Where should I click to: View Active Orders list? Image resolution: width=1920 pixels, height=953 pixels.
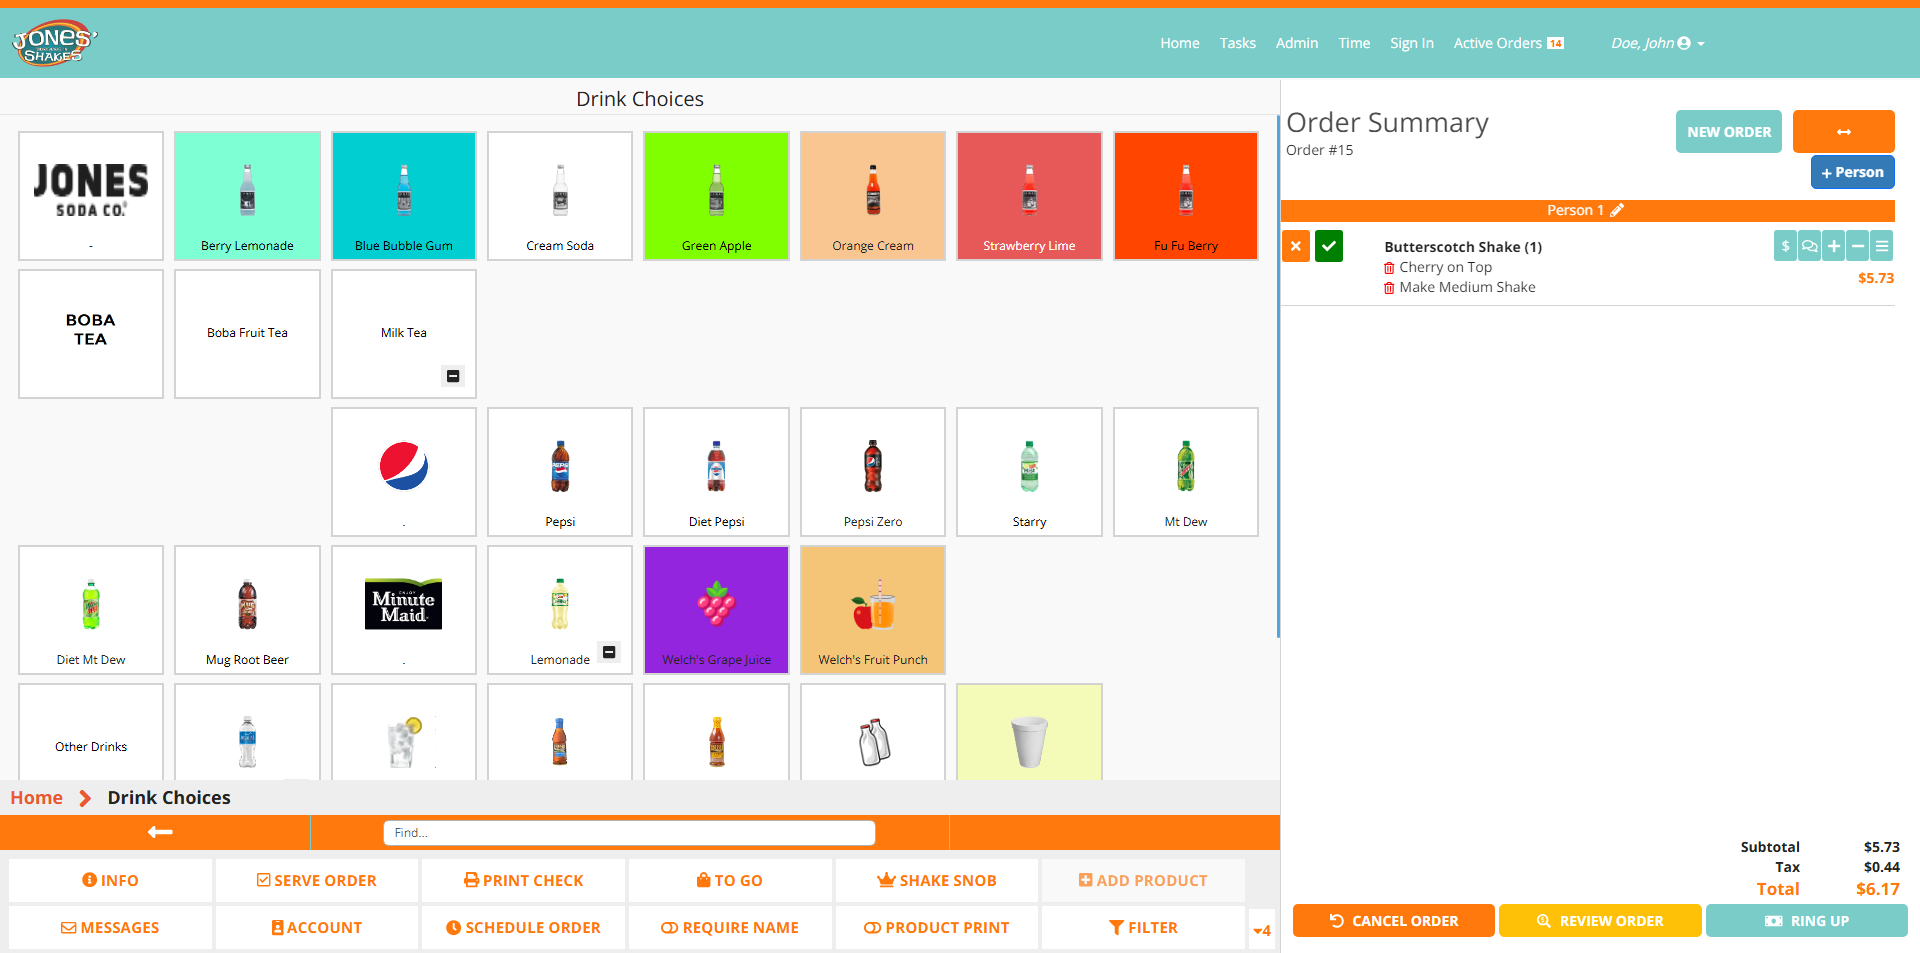[1508, 43]
